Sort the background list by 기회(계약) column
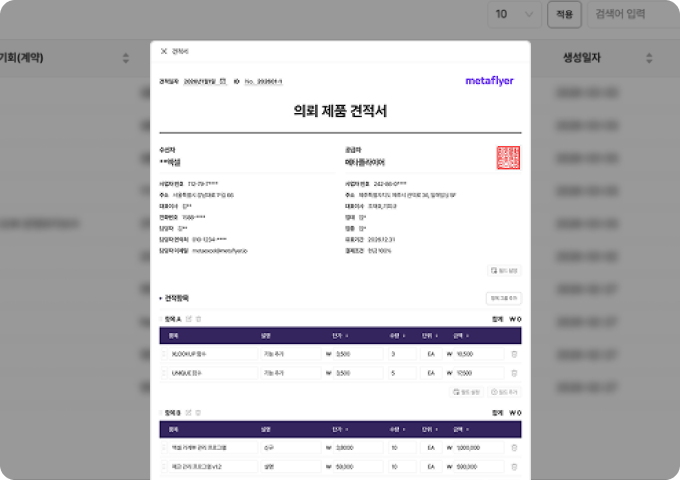Viewport: 680px width, 480px height. [126, 58]
